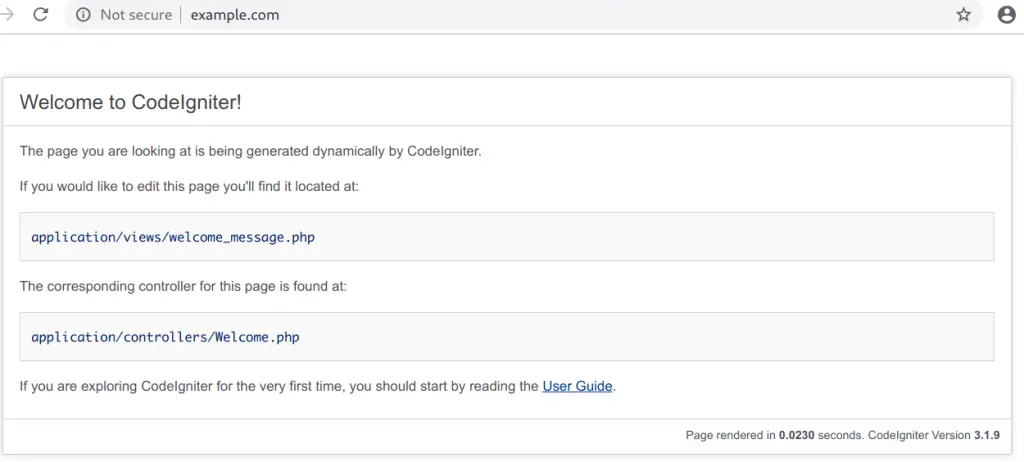Select the application/controllers/Welcome.php path

[x=165, y=337]
